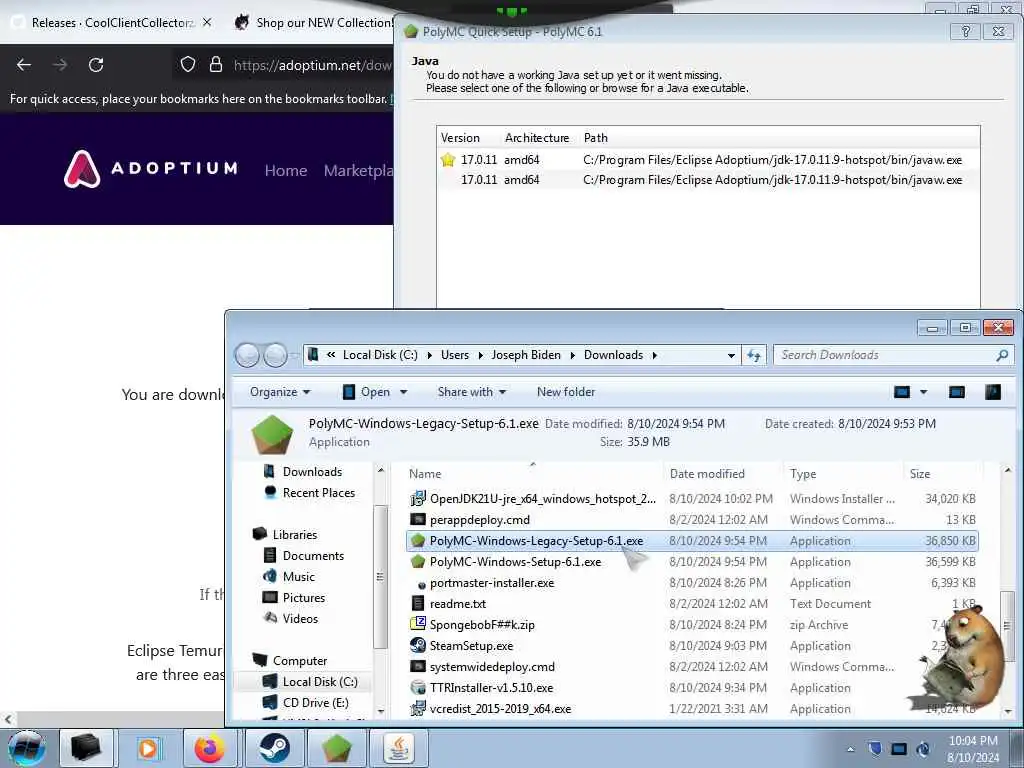Select perappdeploy.cmd file
Screen dimensions: 1024x768
click(692, 520)
